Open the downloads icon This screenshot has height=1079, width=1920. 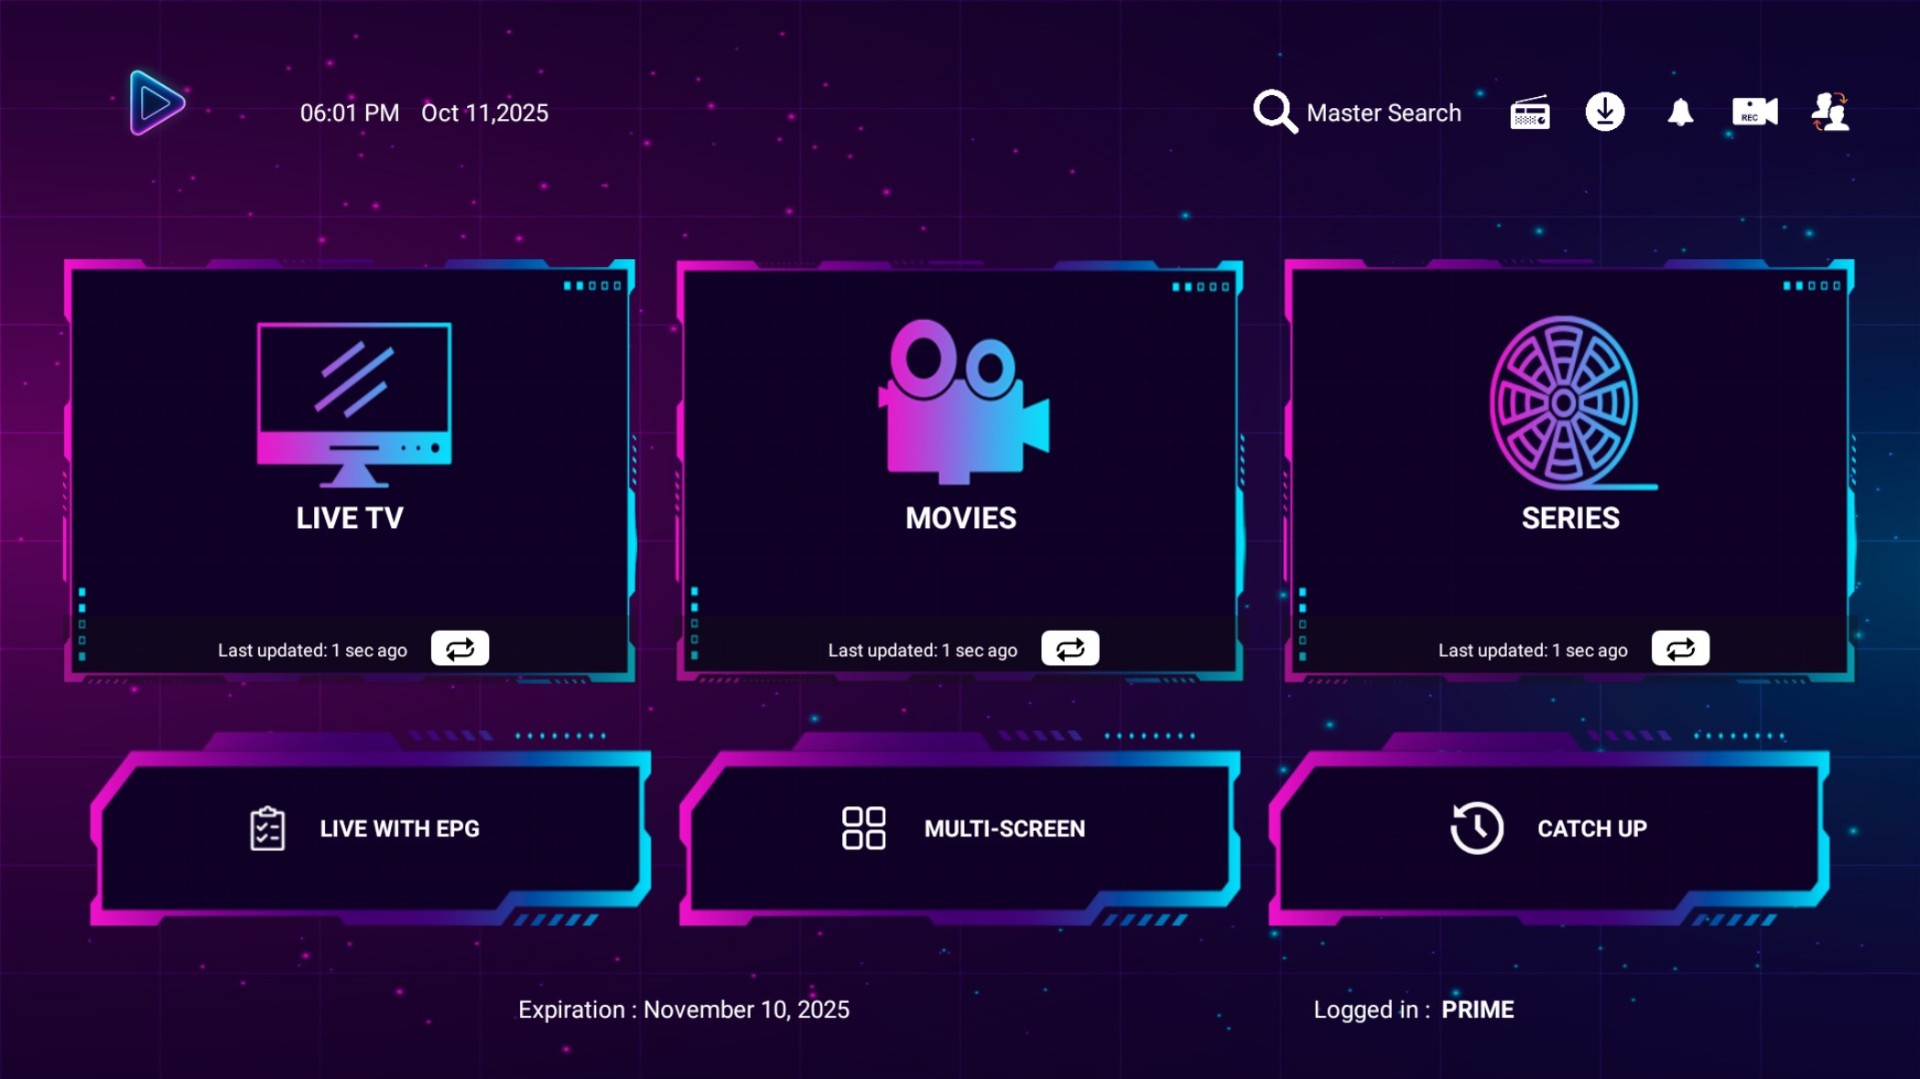point(1605,112)
